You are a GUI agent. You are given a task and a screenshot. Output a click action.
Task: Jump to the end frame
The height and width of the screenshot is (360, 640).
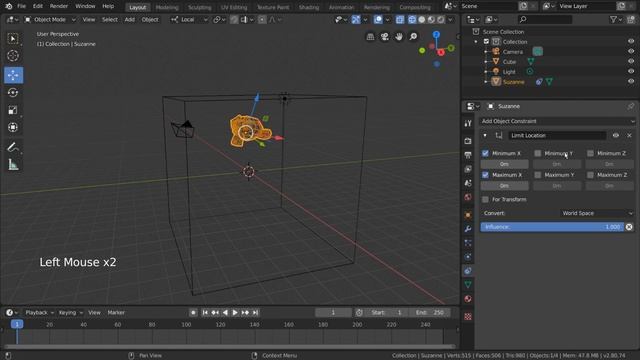click(x=255, y=313)
